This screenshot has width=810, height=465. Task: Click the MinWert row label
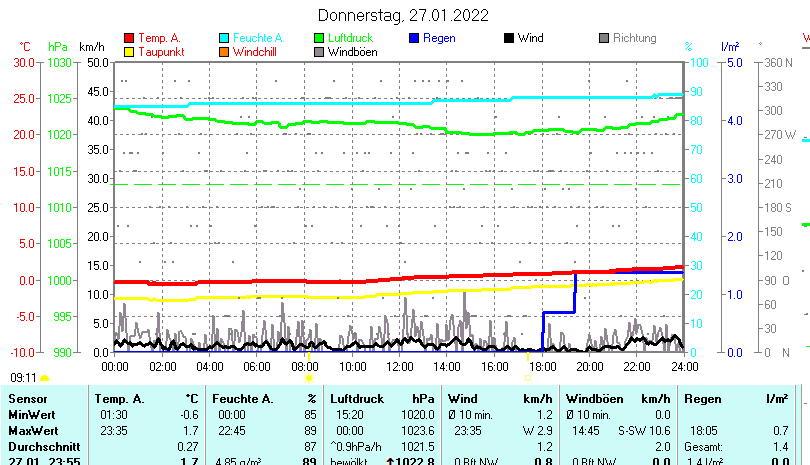tap(30, 414)
